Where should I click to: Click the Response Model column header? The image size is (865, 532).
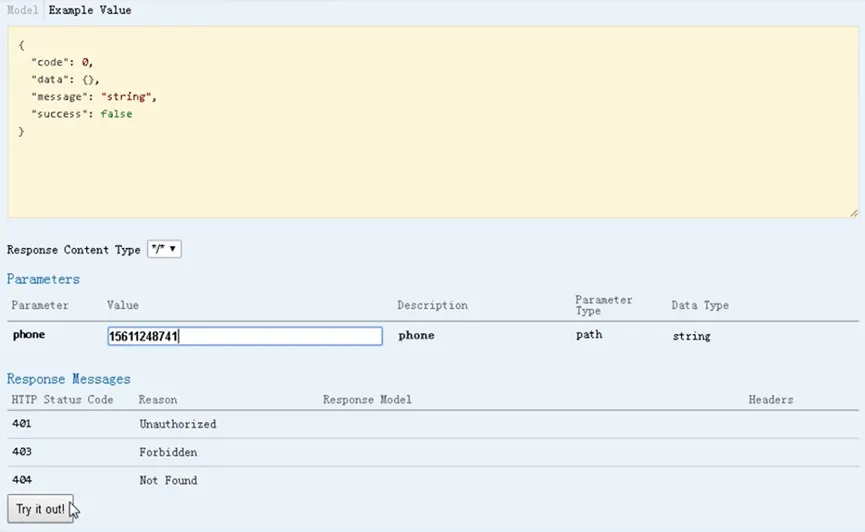click(367, 400)
